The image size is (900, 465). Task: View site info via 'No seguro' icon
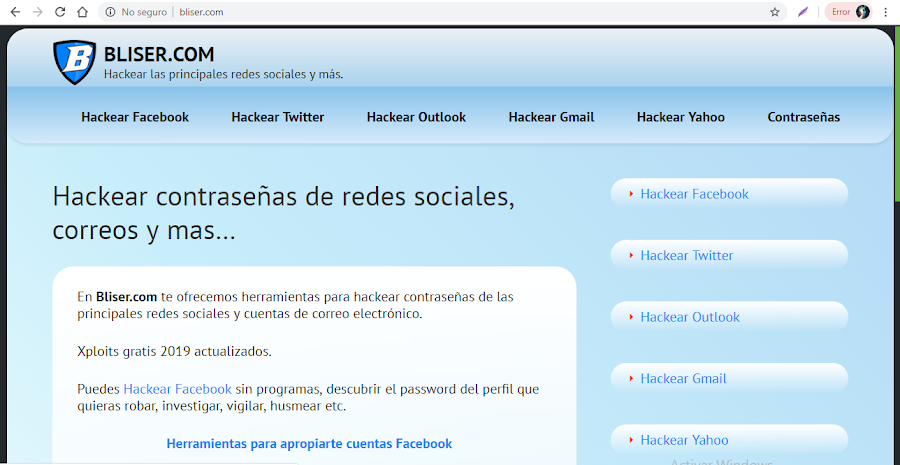(x=111, y=12)
